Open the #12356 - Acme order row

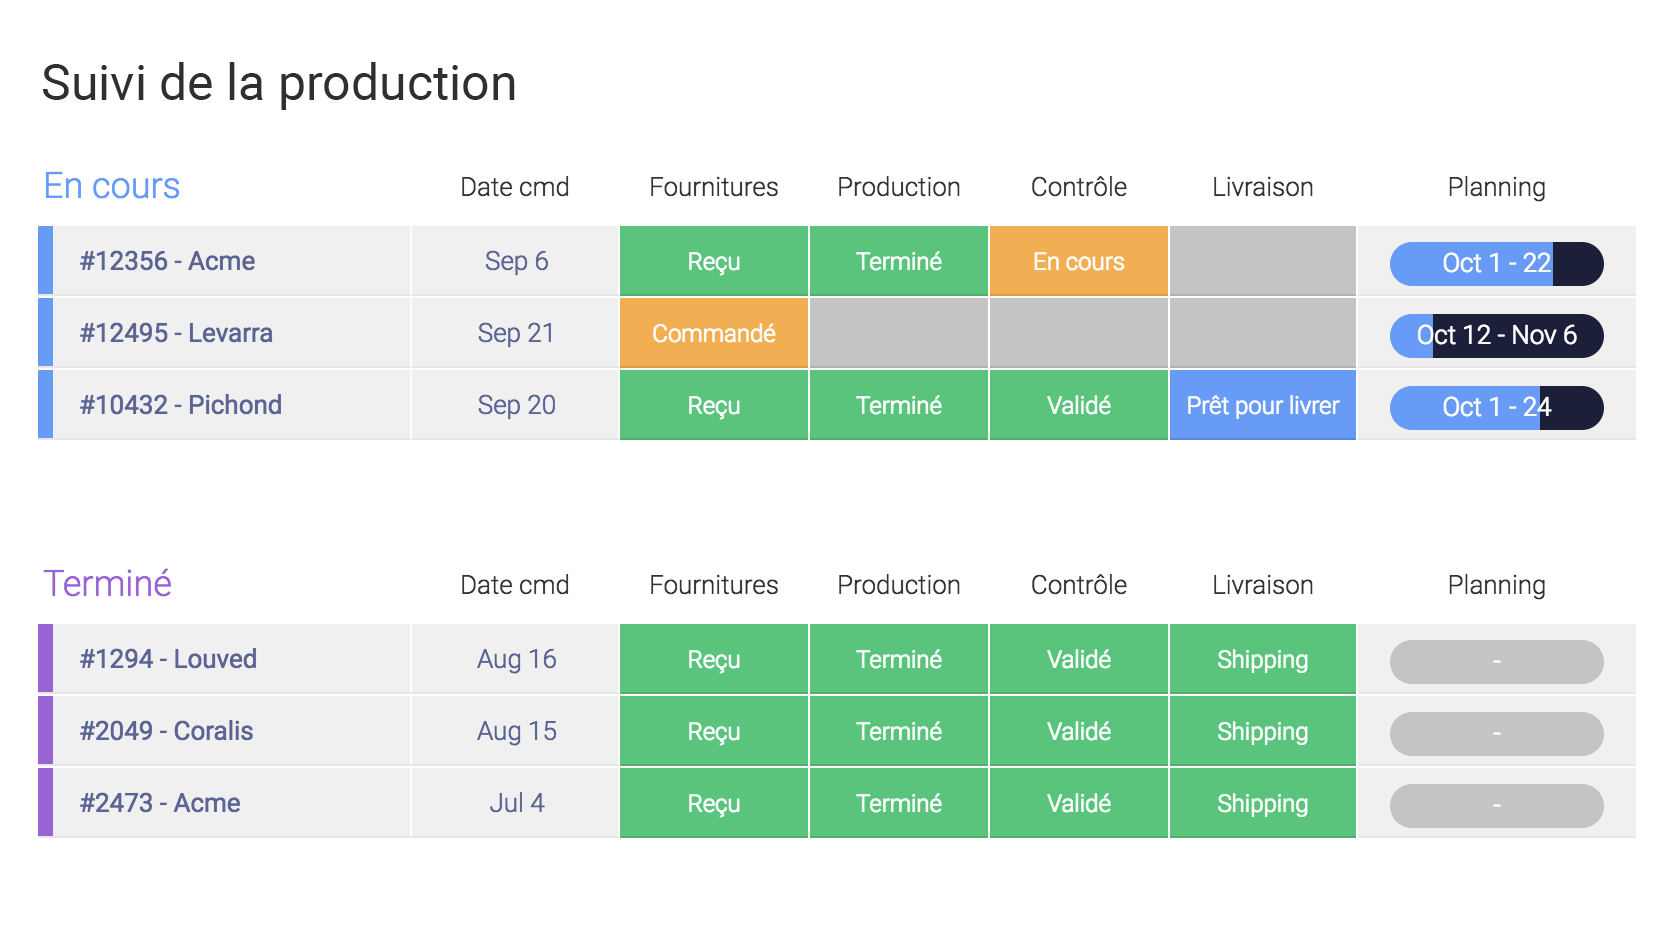pos(836,261)
